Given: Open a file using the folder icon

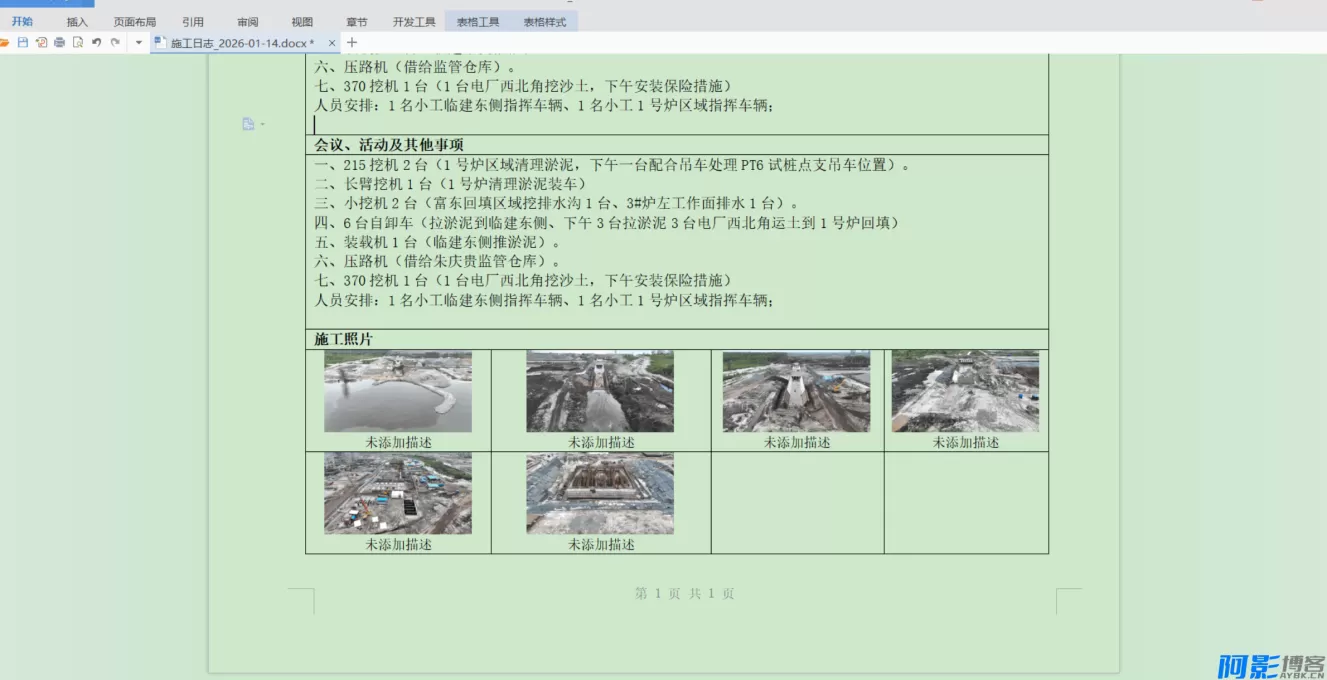Looking at the screenshot, I should (x=4, y=42).
